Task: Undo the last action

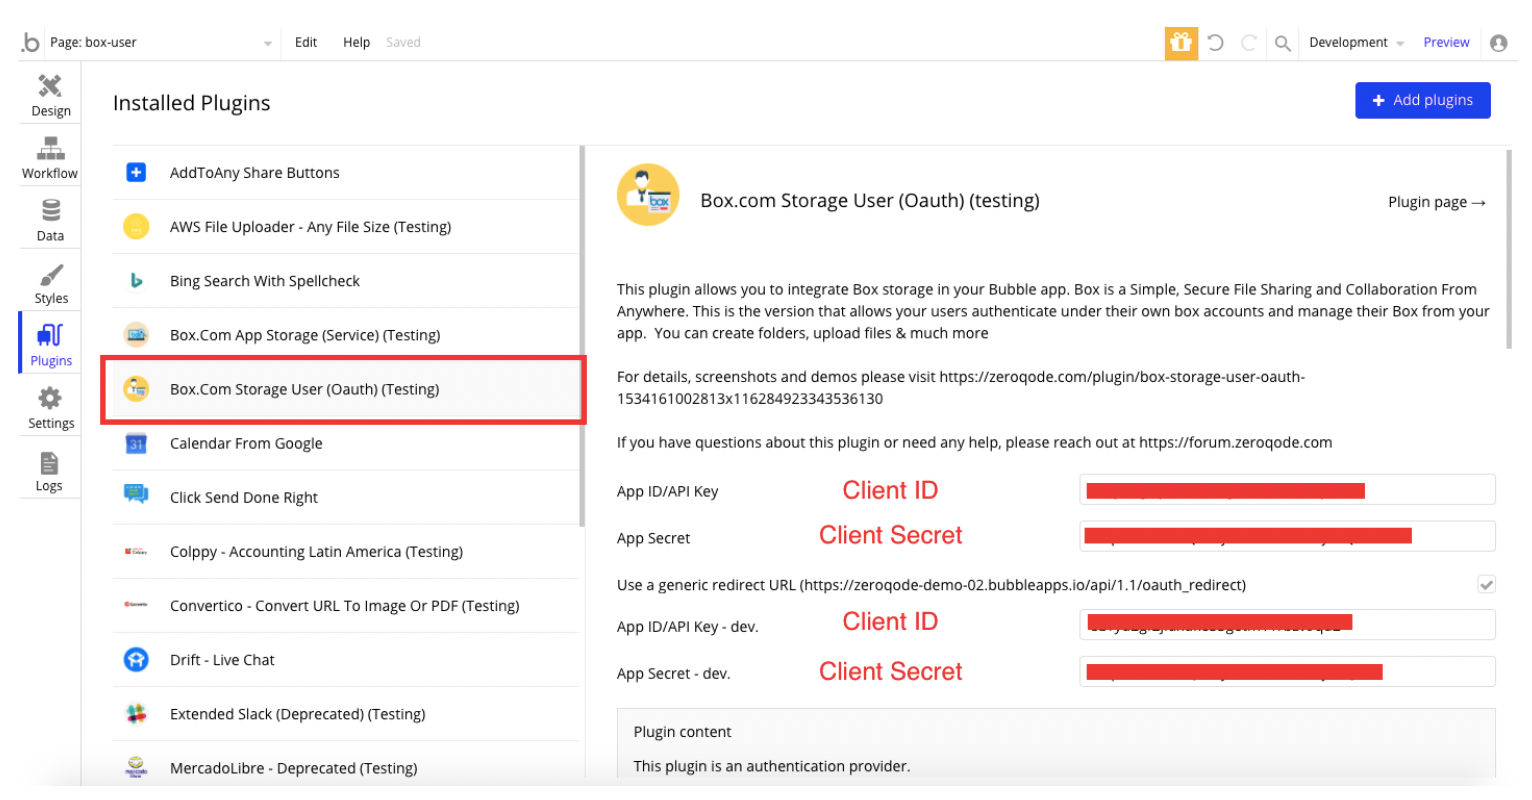Action: point(1215,43)
